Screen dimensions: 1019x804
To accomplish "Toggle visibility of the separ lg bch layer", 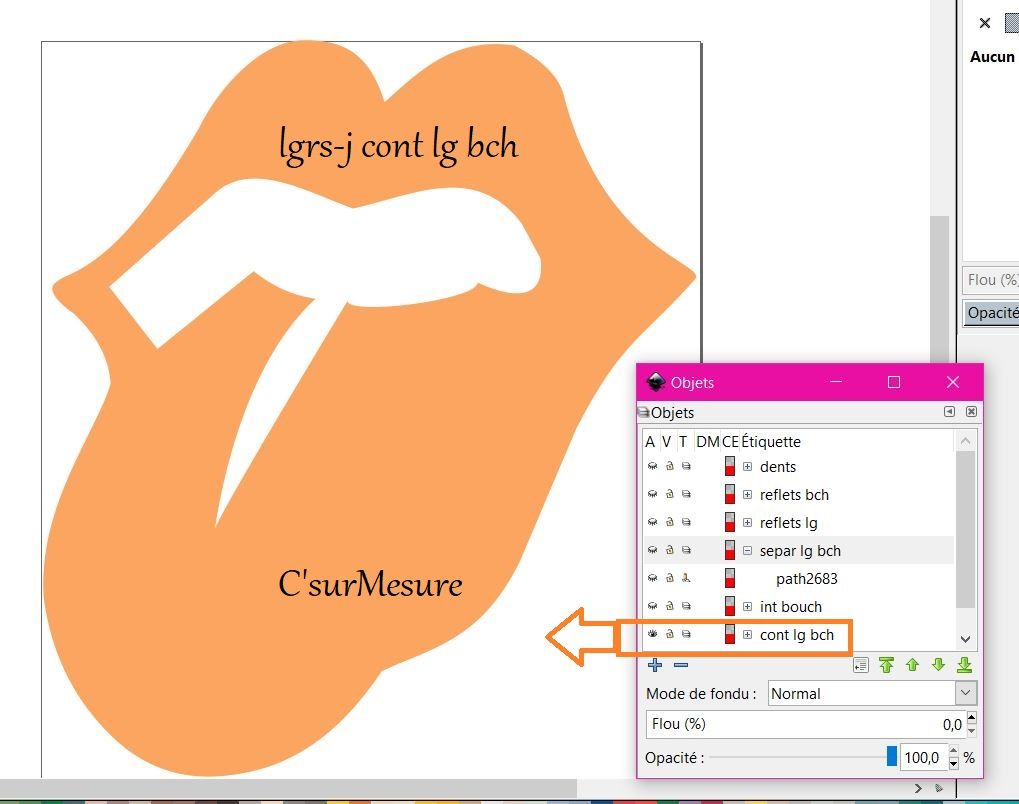I will 652,550.
